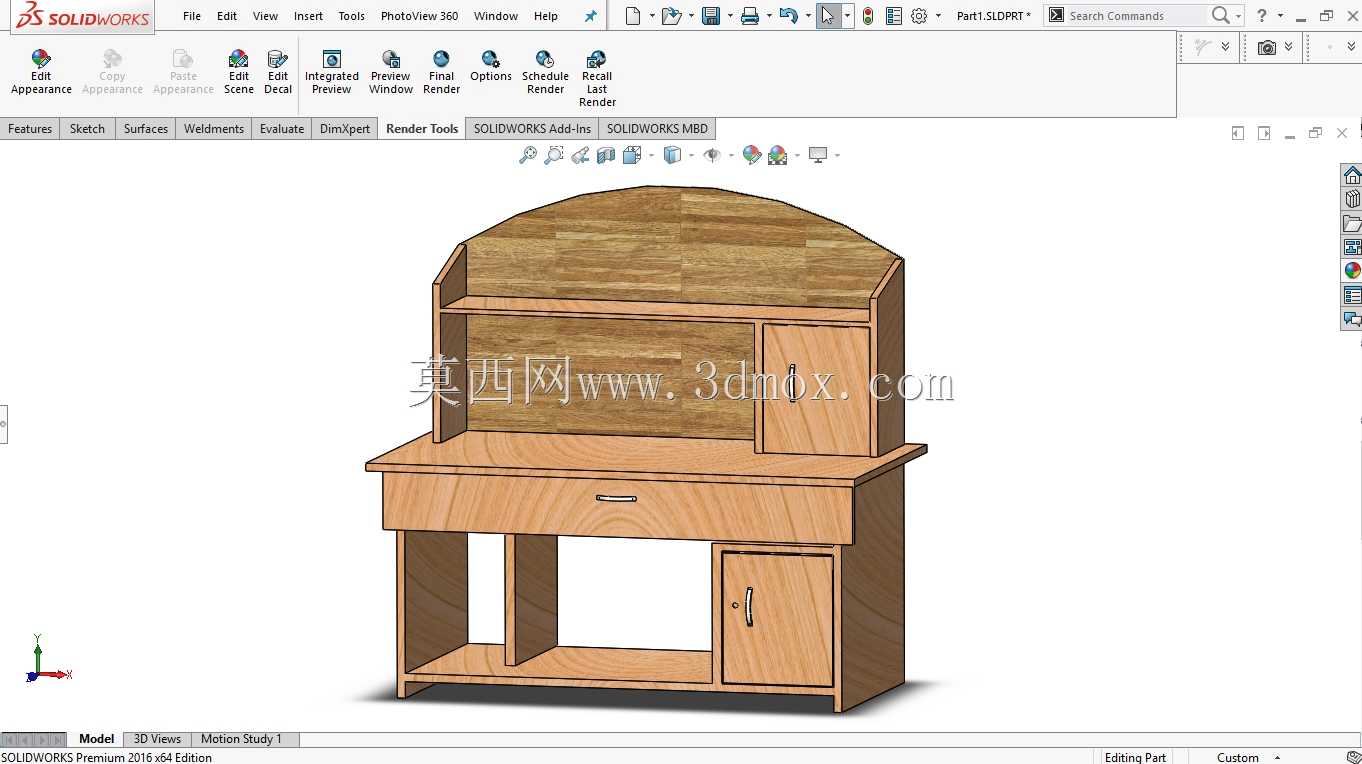1362x764 pixels.
Task: Open the Motion Study 1 tab
Action: click(x=241, y=739)
